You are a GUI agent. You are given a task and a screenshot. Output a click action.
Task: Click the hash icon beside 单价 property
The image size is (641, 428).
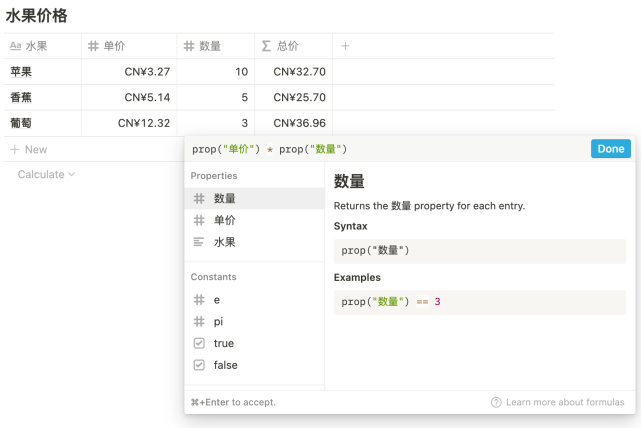click(199, 220)
